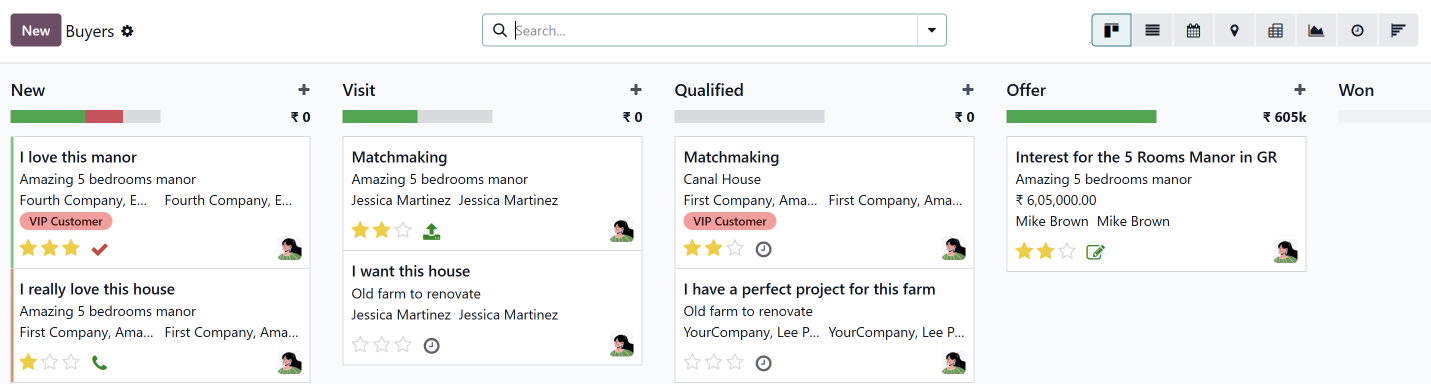The width and height of the screenshot is (1431, 384).
Task: Click salesperson avatar on I really love this house
Action: coord(290,363)
